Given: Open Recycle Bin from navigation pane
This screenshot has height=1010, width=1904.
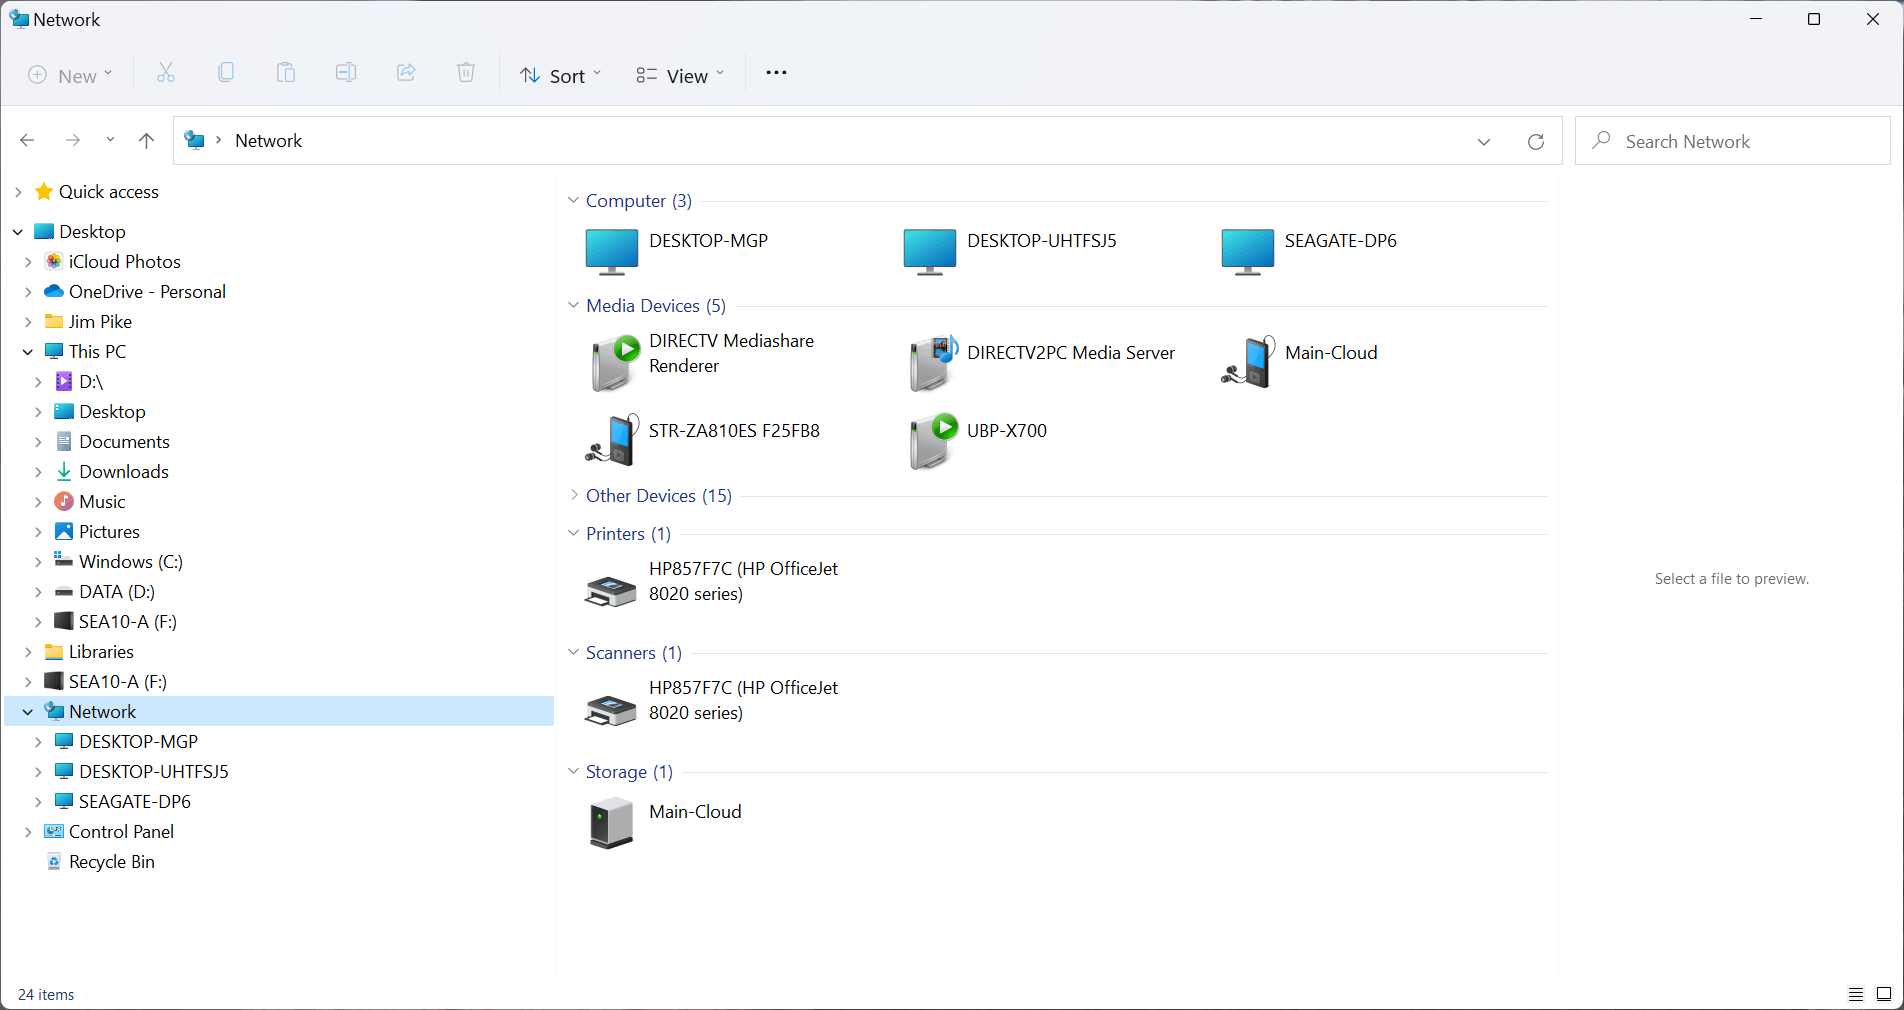Looking at the screenshot, I should [x=112, y=861].
